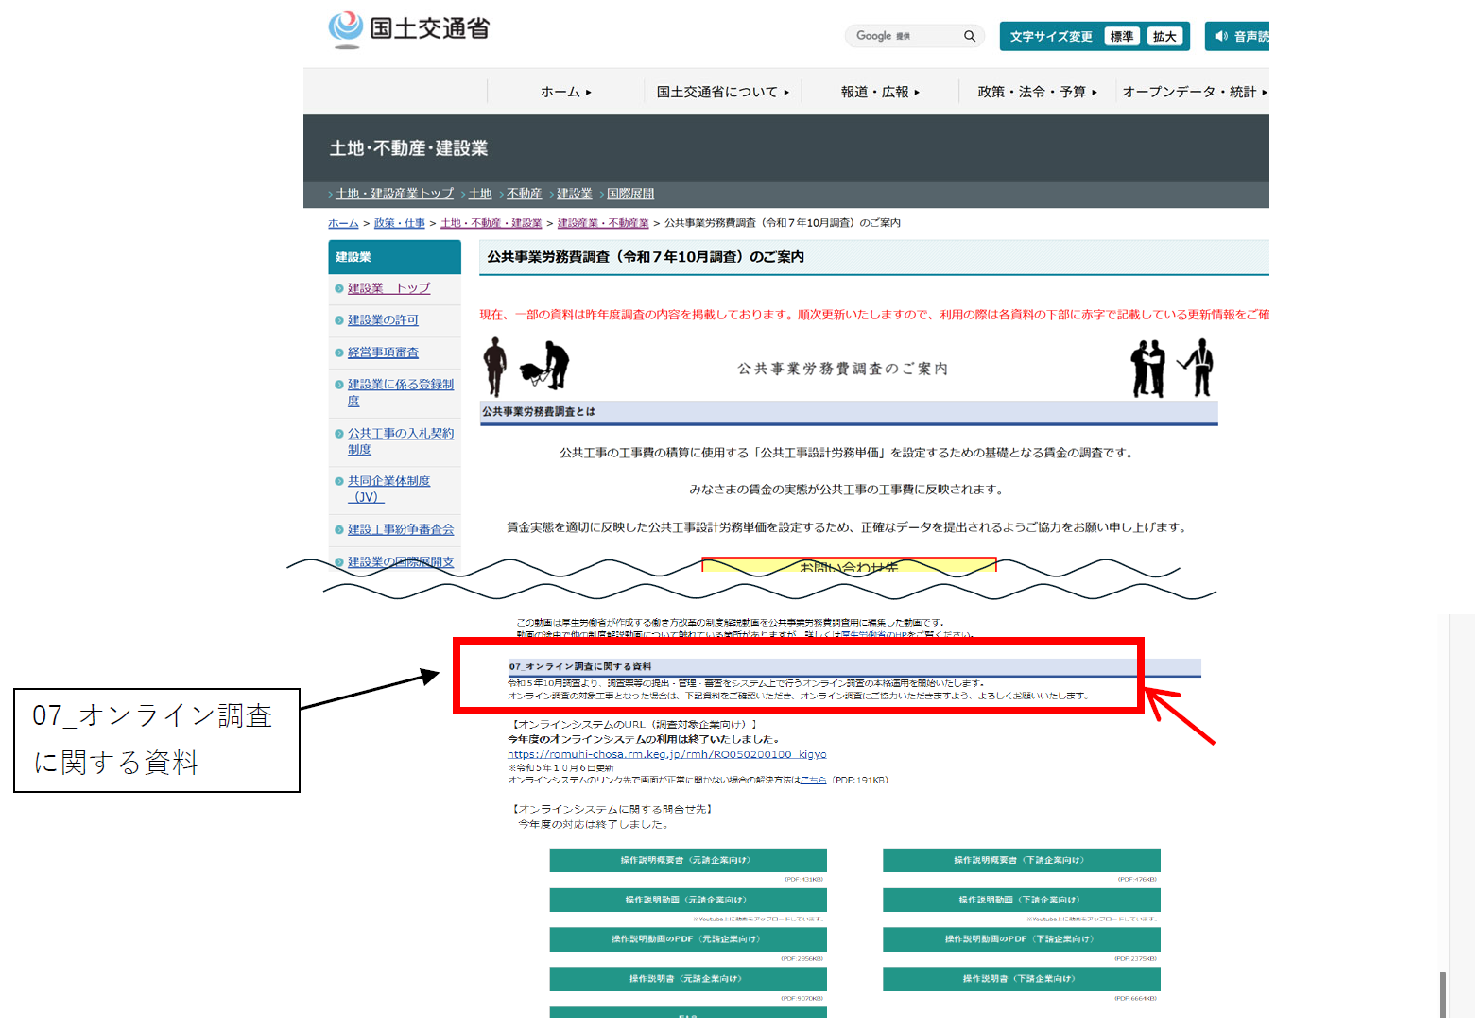Click the search magnifier icon

point(969,36)
